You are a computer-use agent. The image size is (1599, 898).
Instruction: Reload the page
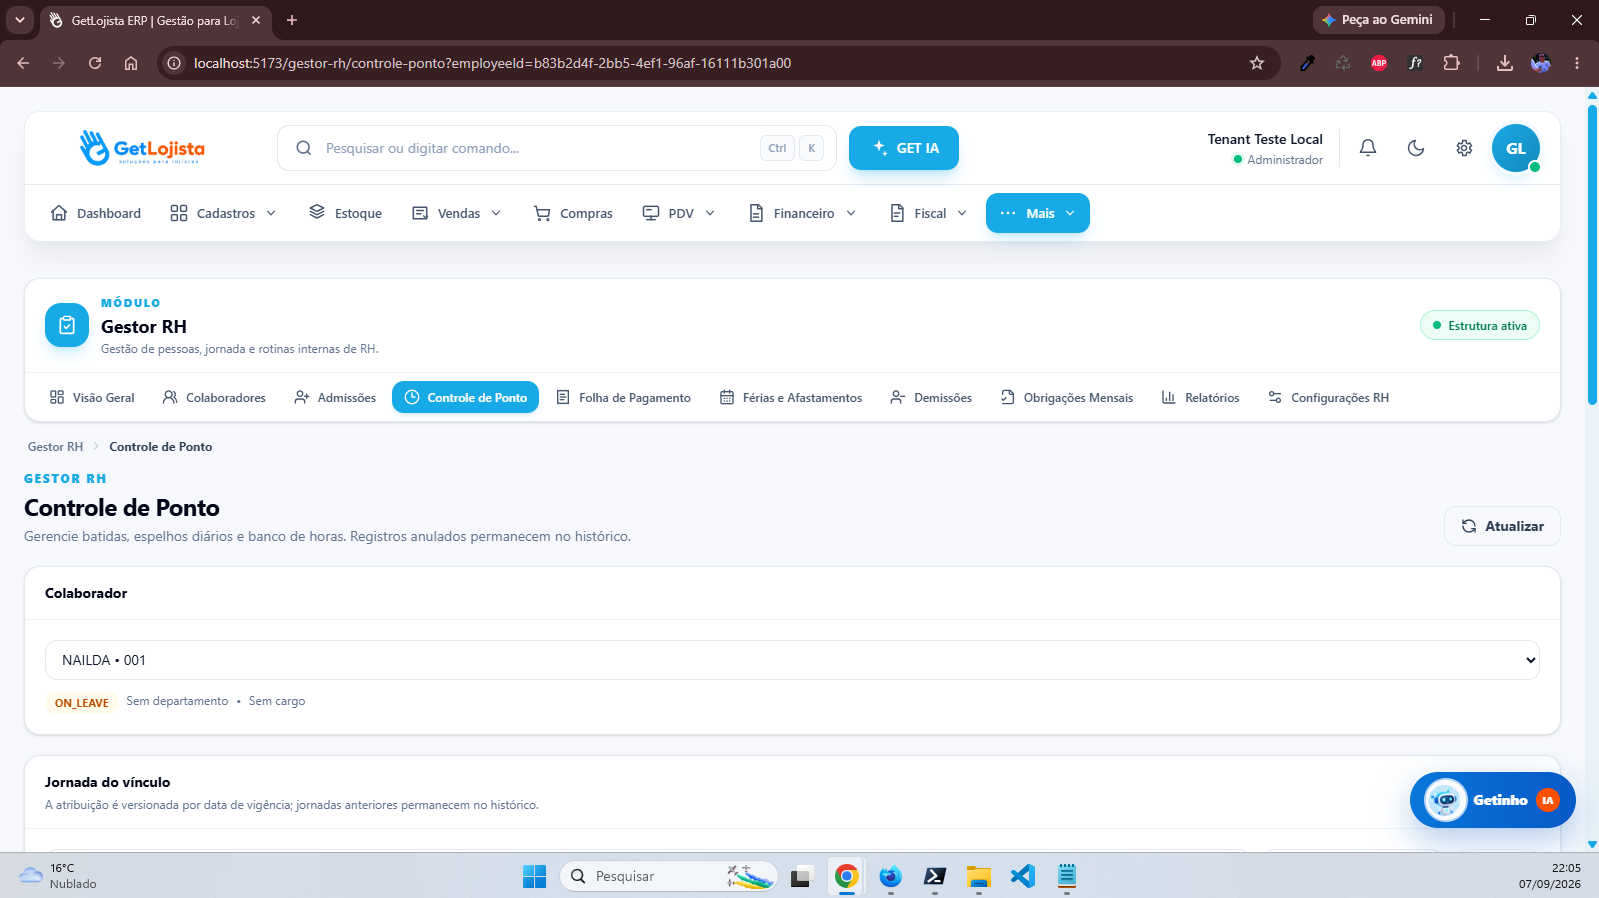click(x=95, y=63)
